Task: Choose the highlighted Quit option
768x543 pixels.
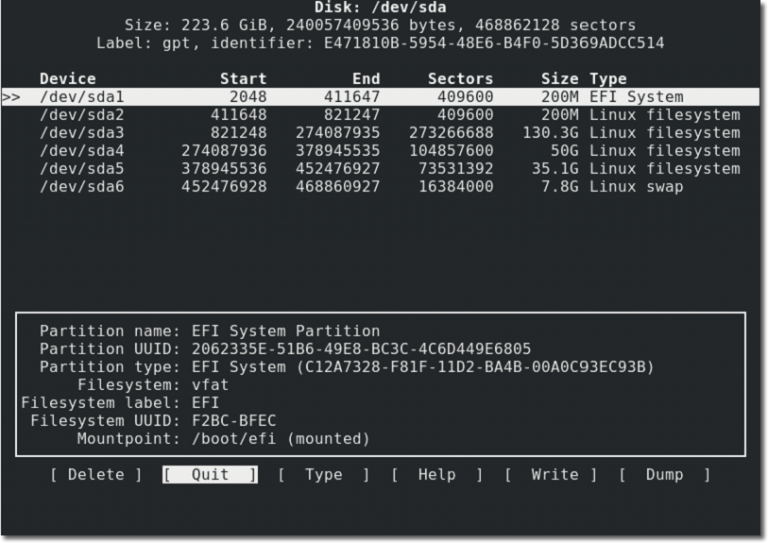Action: point(210,474)
